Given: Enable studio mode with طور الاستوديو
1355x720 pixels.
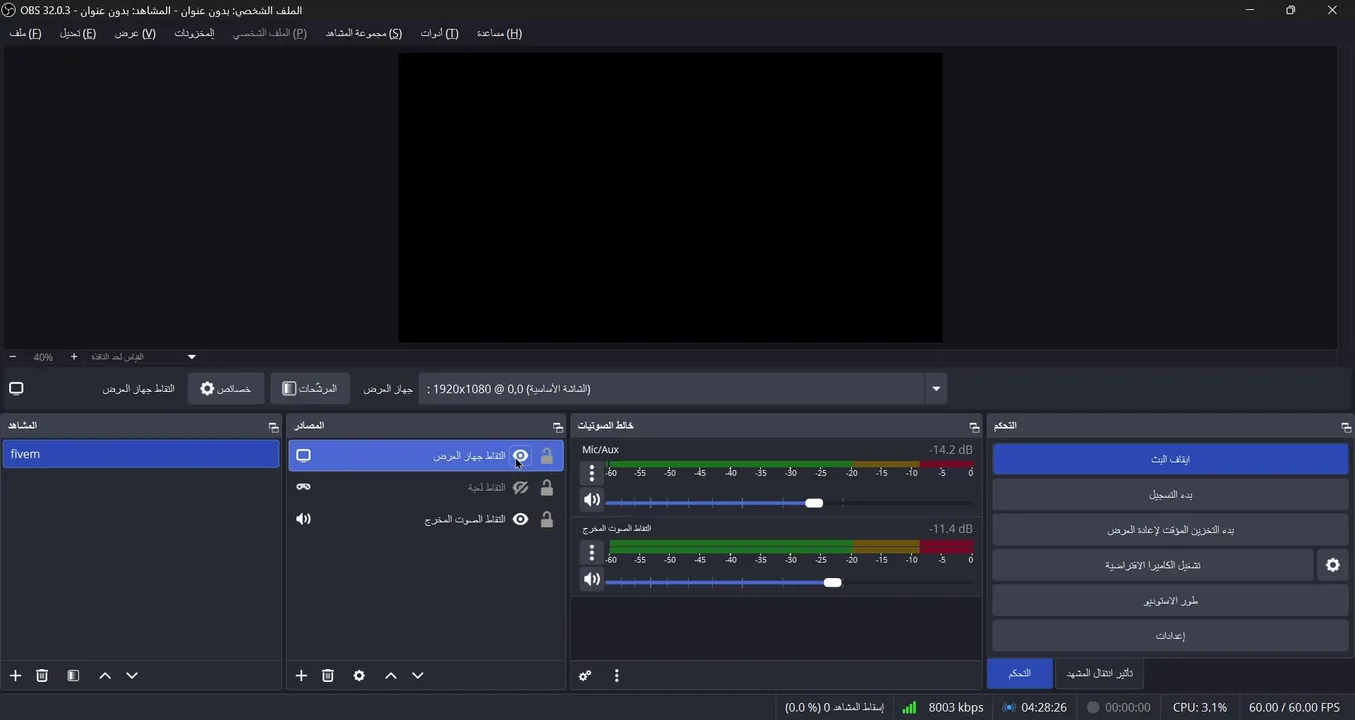Looking at the screenshot, I should coord(1170,601).
